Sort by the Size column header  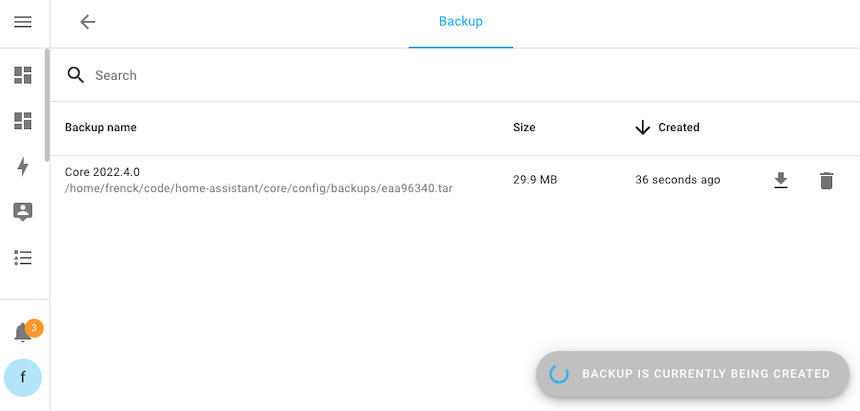[524, 128]
